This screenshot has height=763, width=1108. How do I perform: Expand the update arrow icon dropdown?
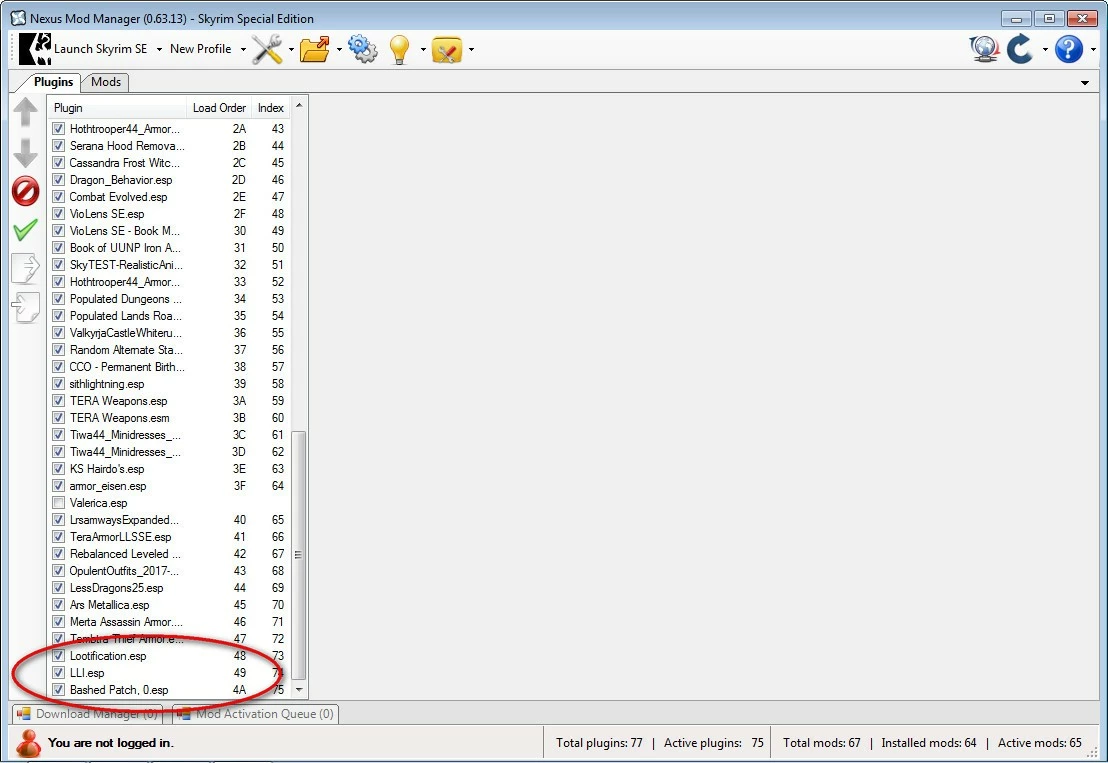pos(1044,49)
